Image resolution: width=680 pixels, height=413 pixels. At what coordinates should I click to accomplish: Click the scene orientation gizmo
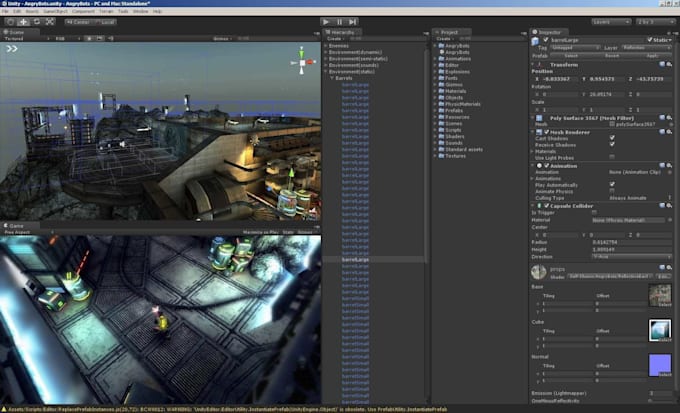click(x=302, y=62)
